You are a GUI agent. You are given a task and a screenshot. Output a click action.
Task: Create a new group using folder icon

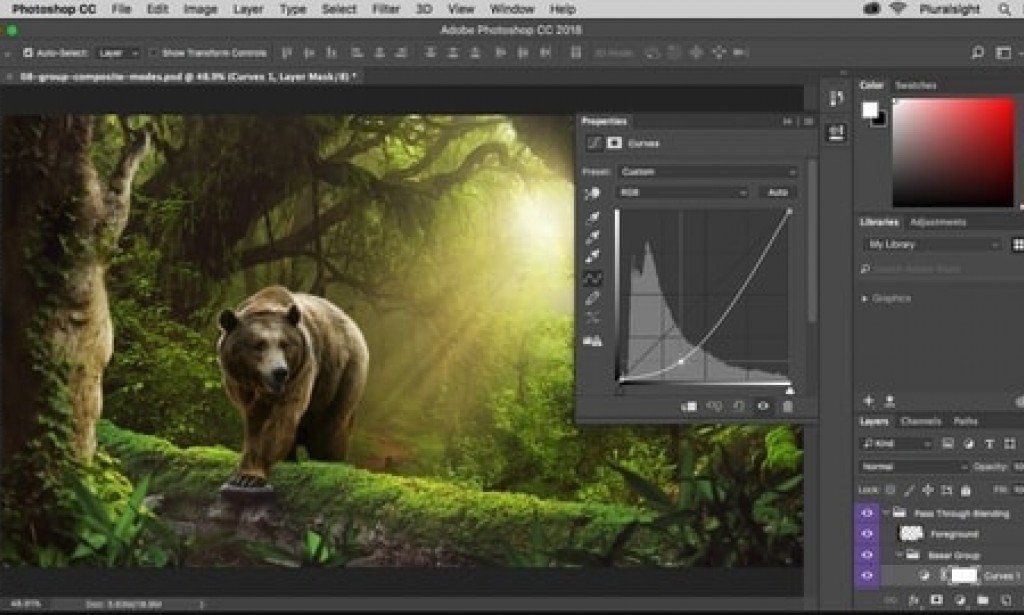(982, 600)
